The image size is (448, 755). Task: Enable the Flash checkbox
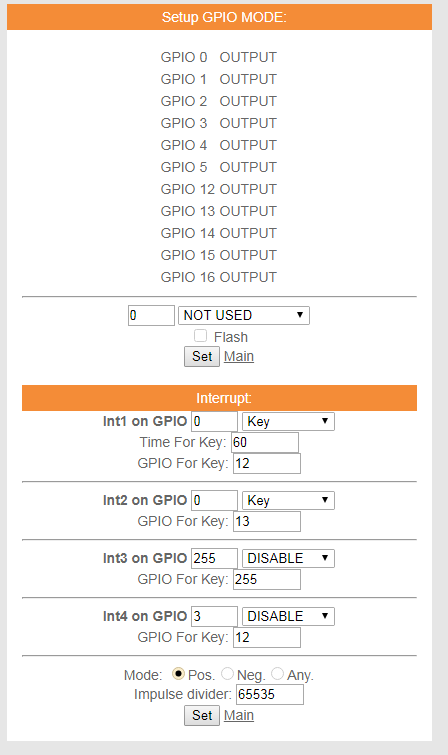(200, 336)
